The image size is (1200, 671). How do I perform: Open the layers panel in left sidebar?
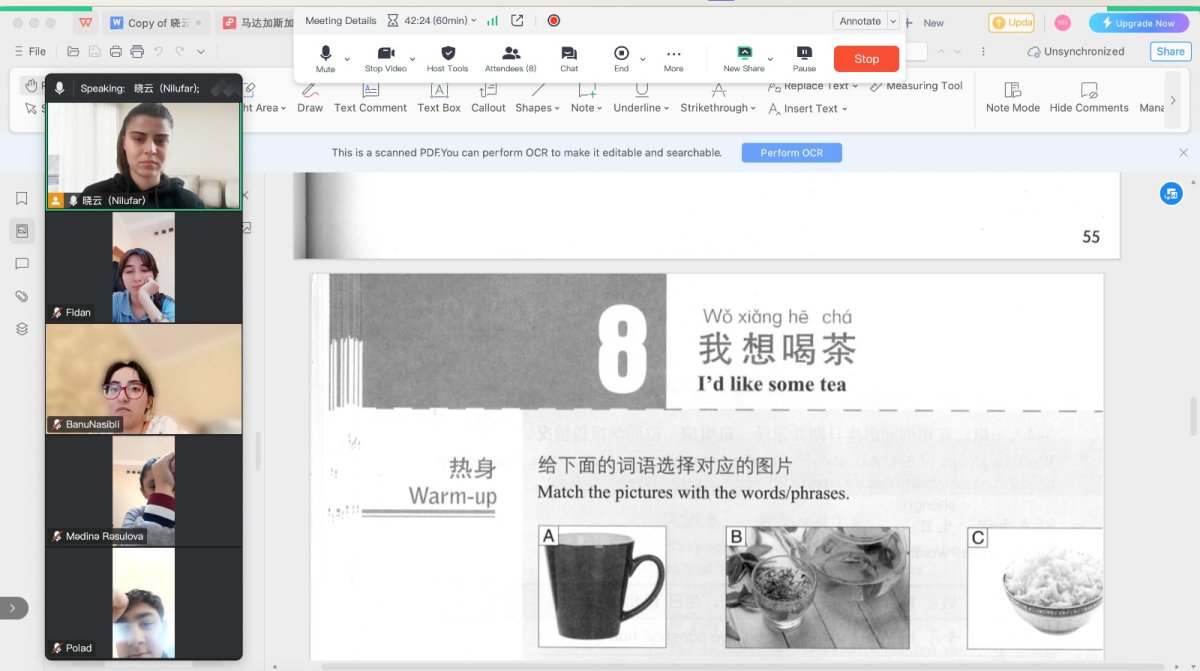[22, 329]
